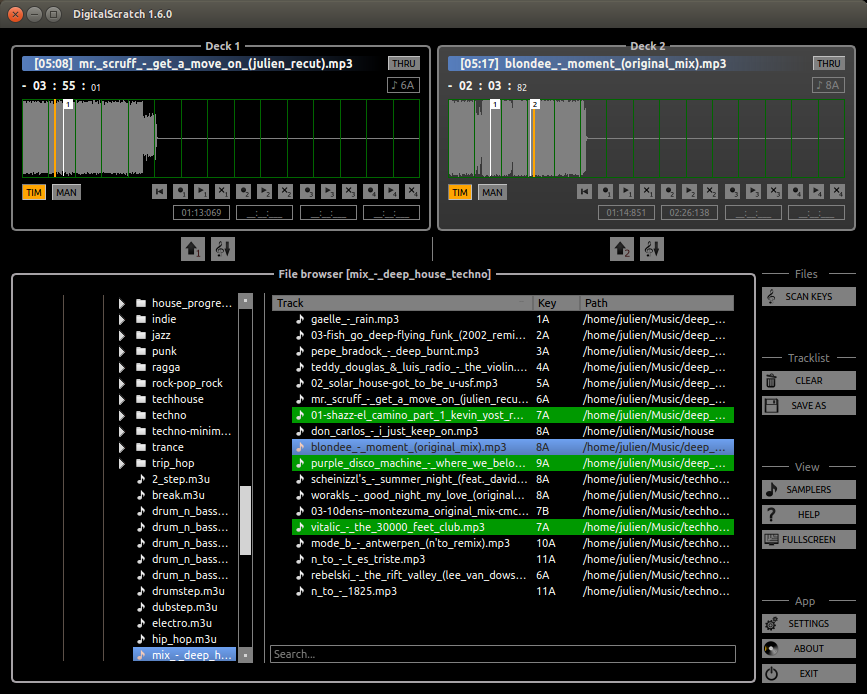Click the 8A key button on Deck 2
The image size is (867, 694).
coord(828,84)
